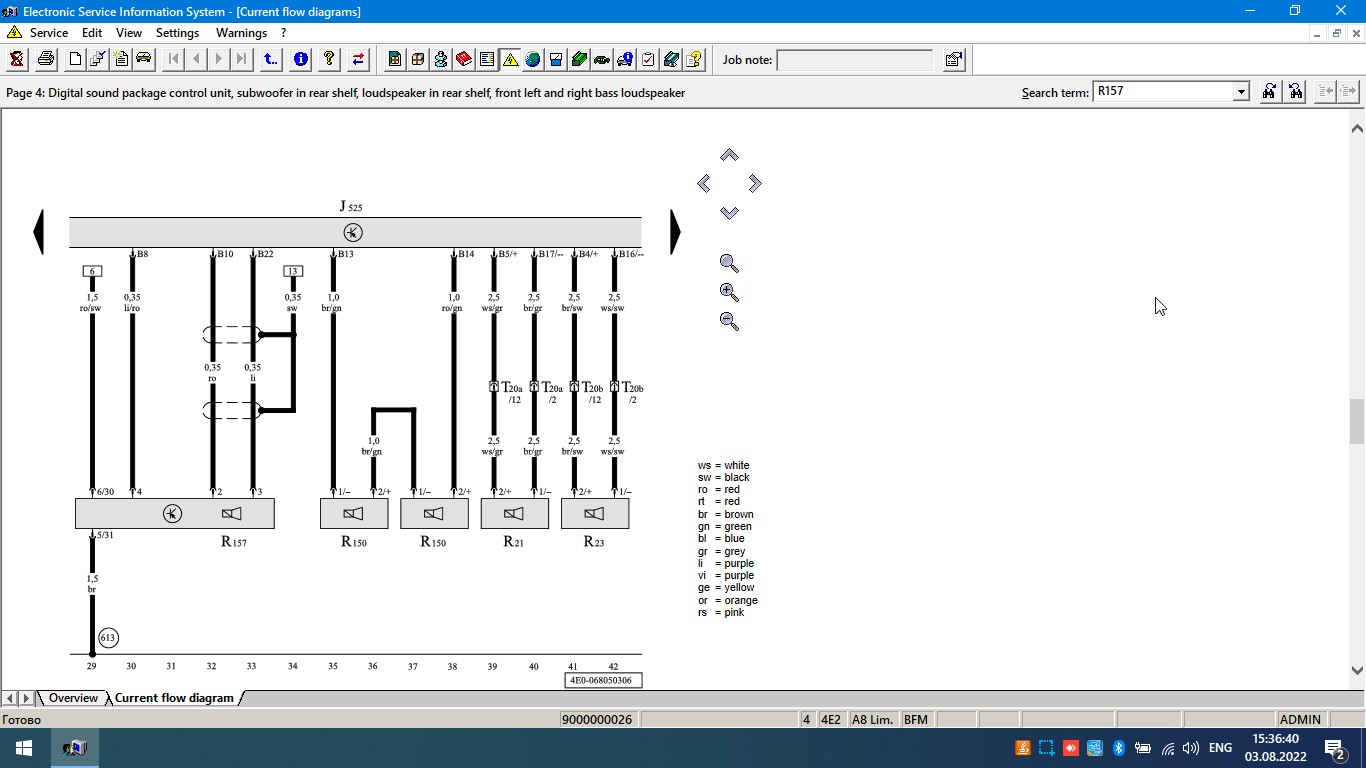
Task: Open the Service menu
Action: (48, 33)
